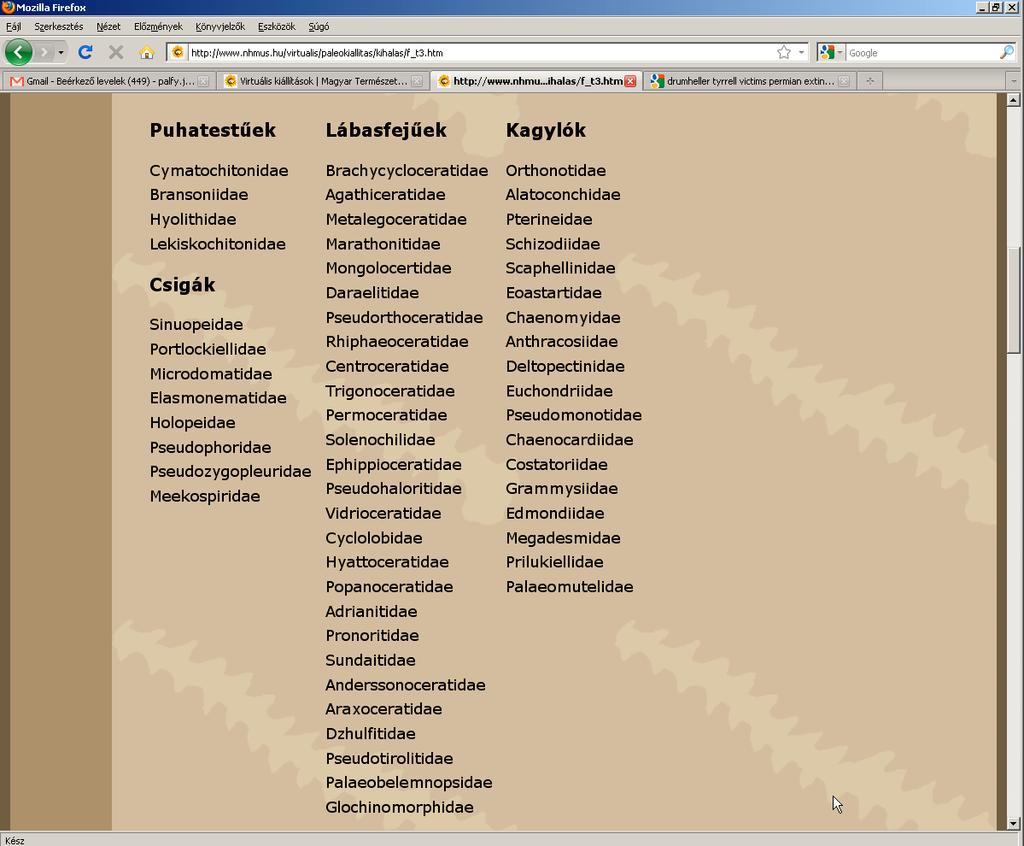Click the Kész status bar text

[14, 841]
